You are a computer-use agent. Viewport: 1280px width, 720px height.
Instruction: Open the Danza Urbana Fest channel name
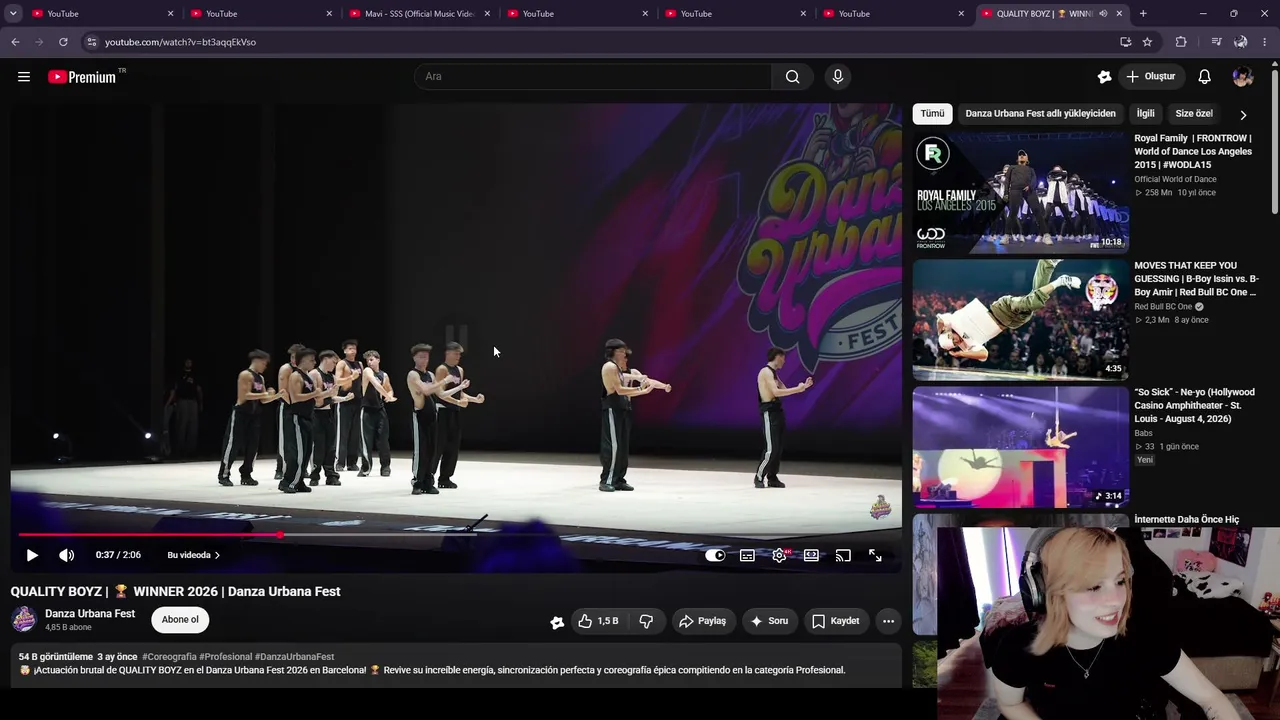tap(90, 614)
